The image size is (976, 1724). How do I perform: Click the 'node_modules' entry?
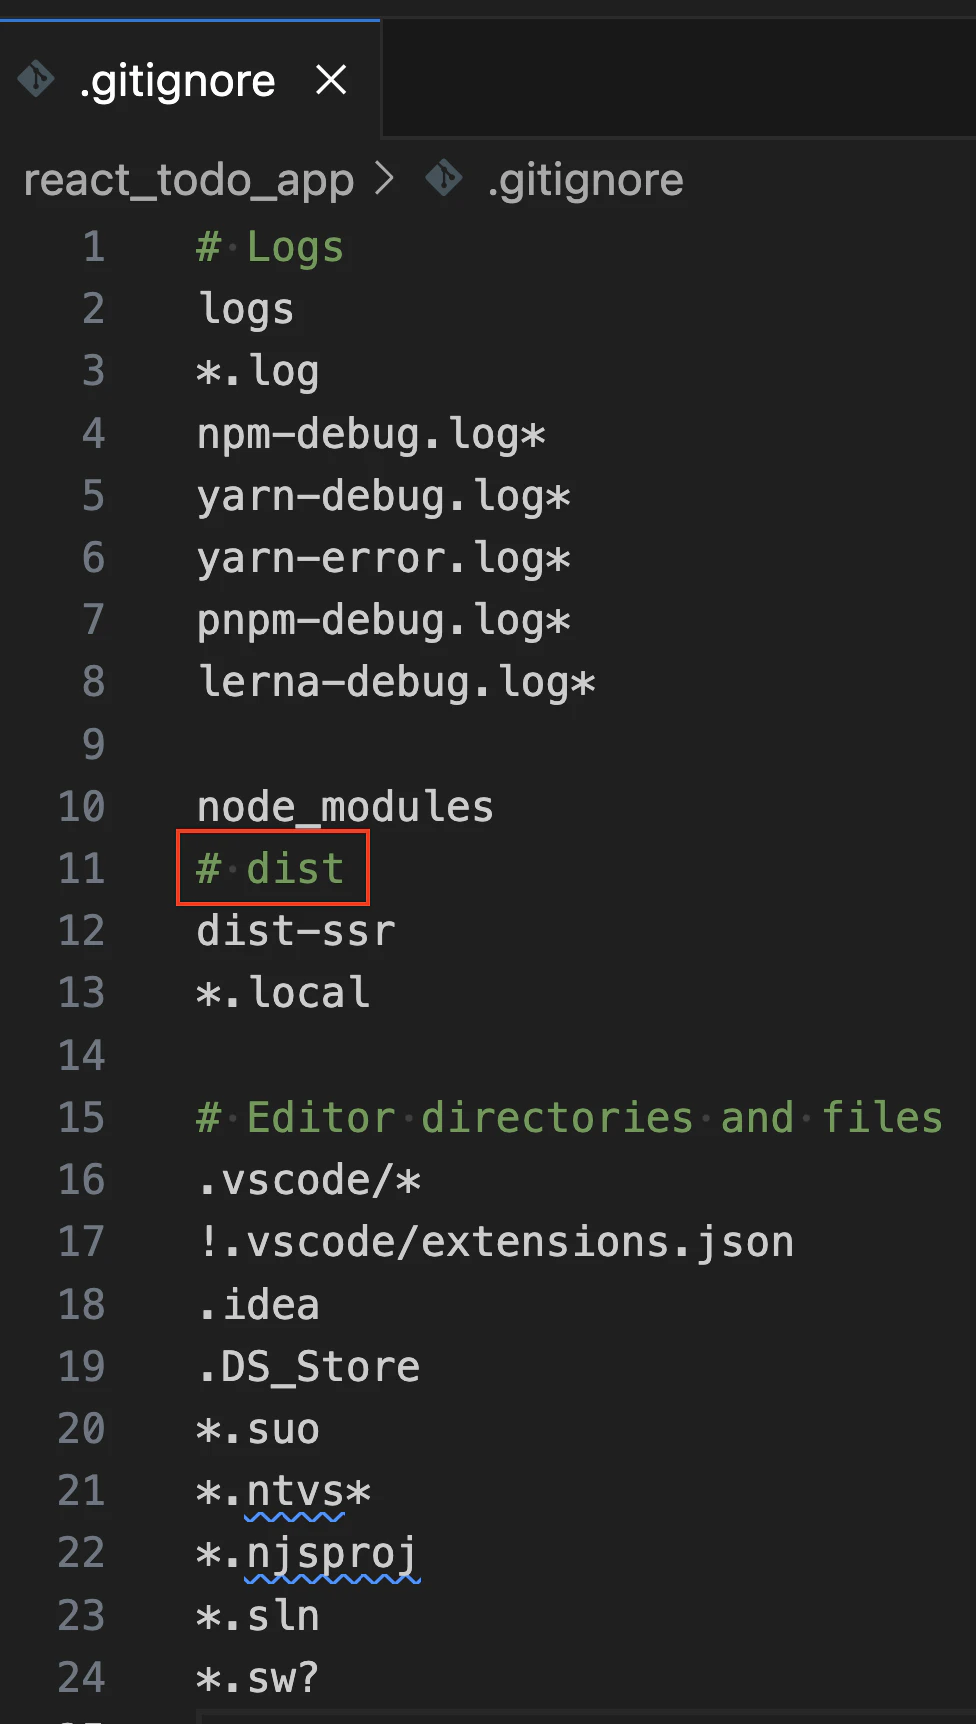coord(345,807)
